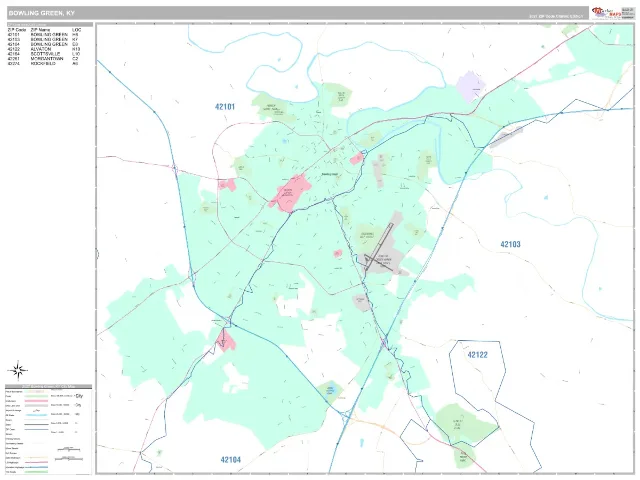The image size is (640, 480).
Task: Select the 42104 ZIP label on the map
Action: click(x=231, y=460)
